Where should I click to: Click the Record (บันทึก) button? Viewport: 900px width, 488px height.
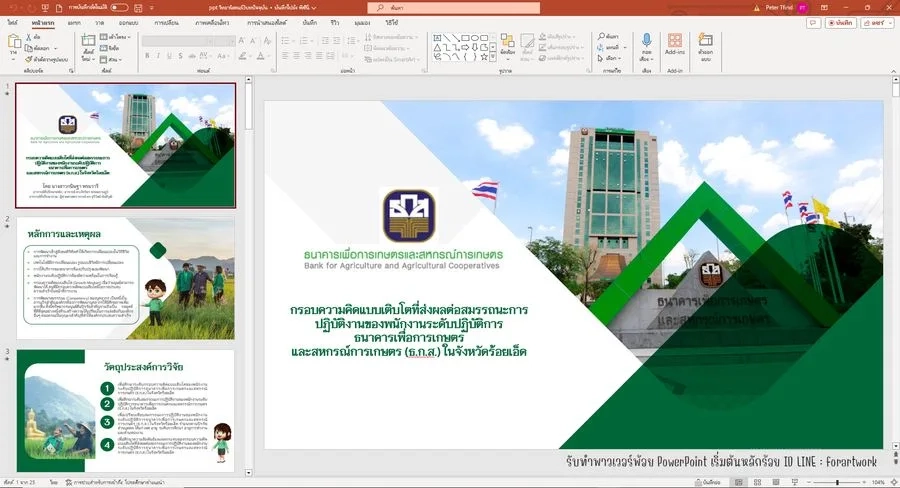coord(841,23)
